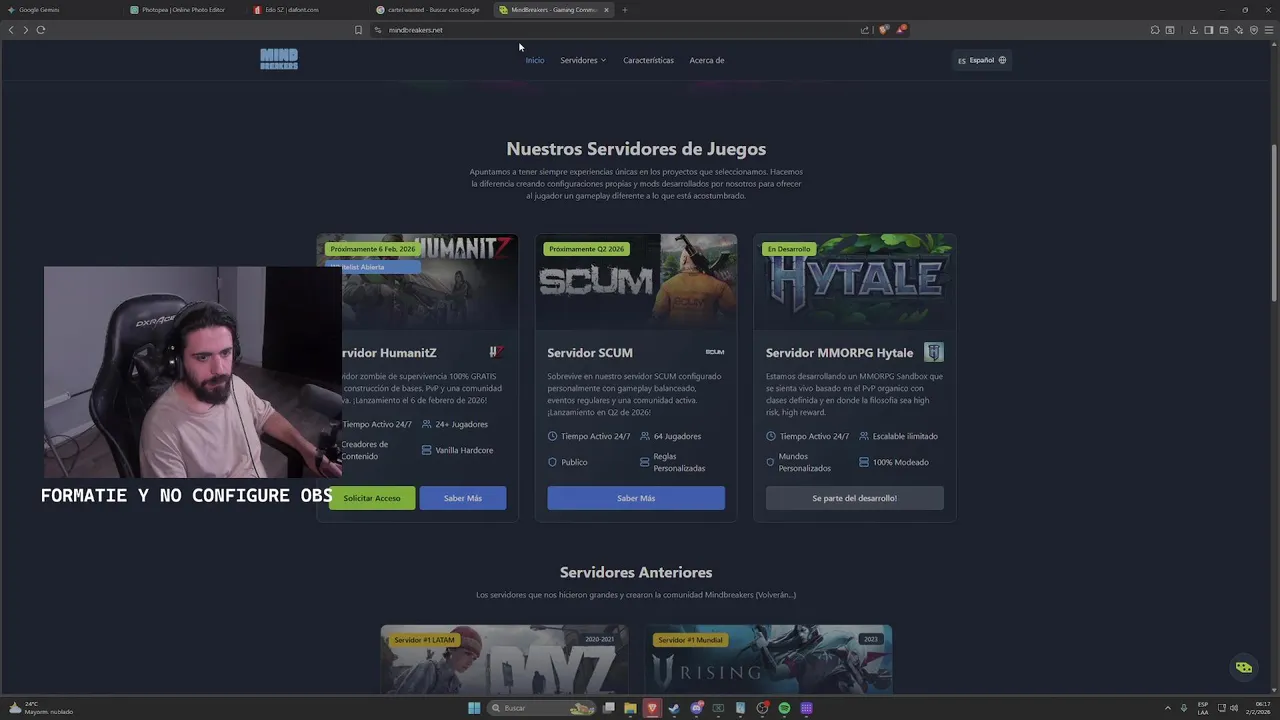Viewport: 1280px width, 720px height.
Task: Open Discord from taskbar
Action: [696, 708]
